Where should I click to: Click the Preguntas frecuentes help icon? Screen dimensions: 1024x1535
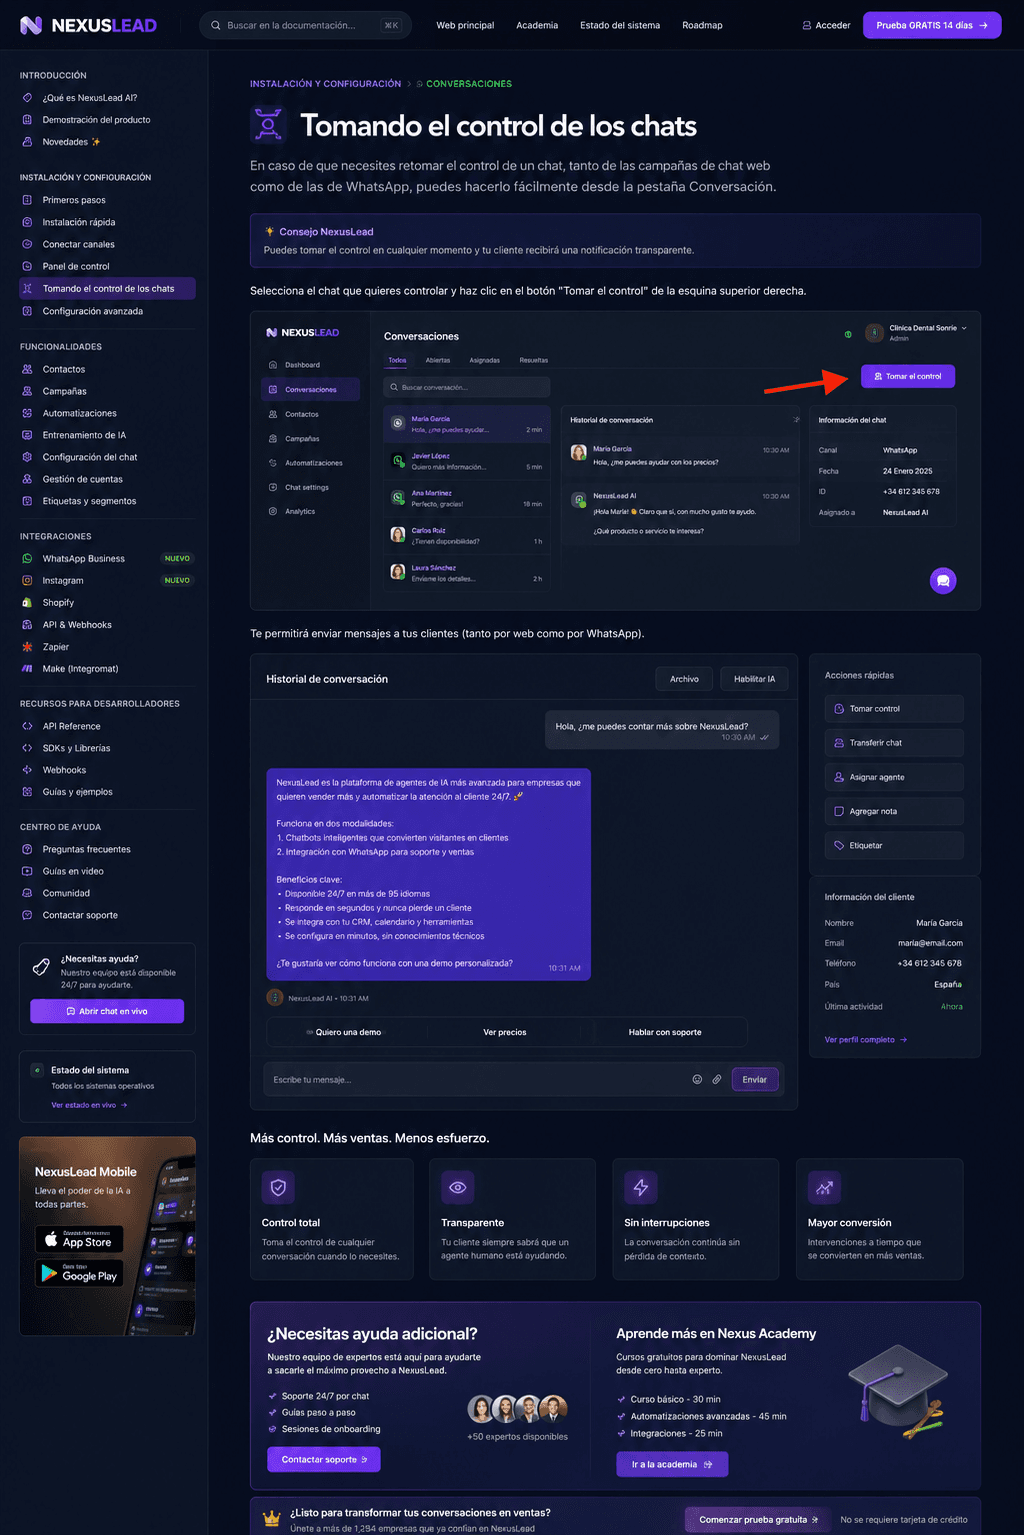(x=27, y=849)
